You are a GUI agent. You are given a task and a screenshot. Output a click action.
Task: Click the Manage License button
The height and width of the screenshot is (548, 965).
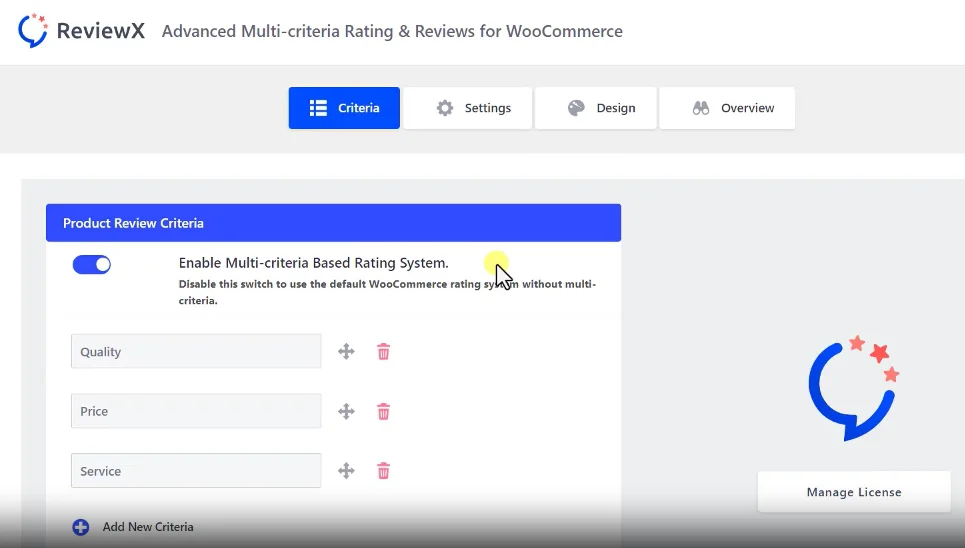point(854,492)
